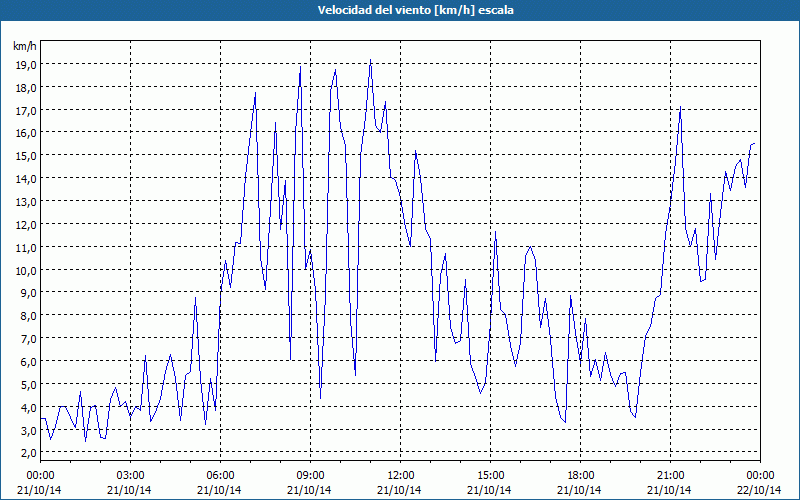Viewport: 800px width, 500px height.
Task: Click the 03:00 time axis label
Action: [130, 476]
